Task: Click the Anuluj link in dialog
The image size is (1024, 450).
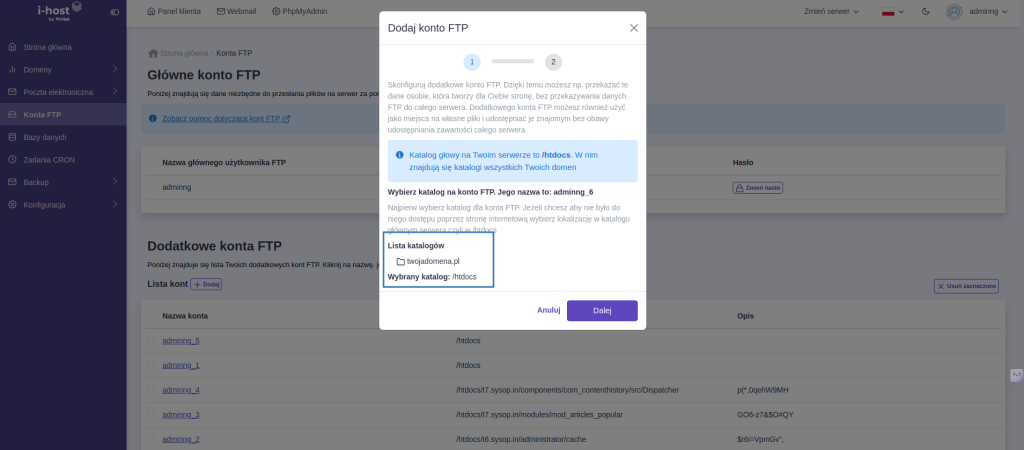Action: click(549, 310)
